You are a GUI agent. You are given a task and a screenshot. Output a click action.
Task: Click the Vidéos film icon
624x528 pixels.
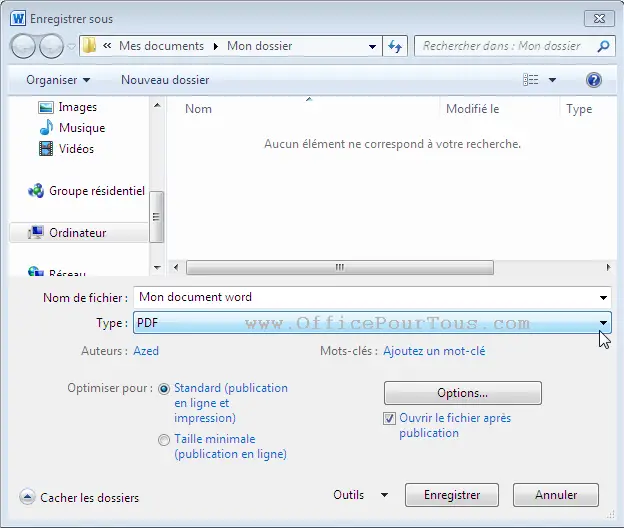[46, 149]
